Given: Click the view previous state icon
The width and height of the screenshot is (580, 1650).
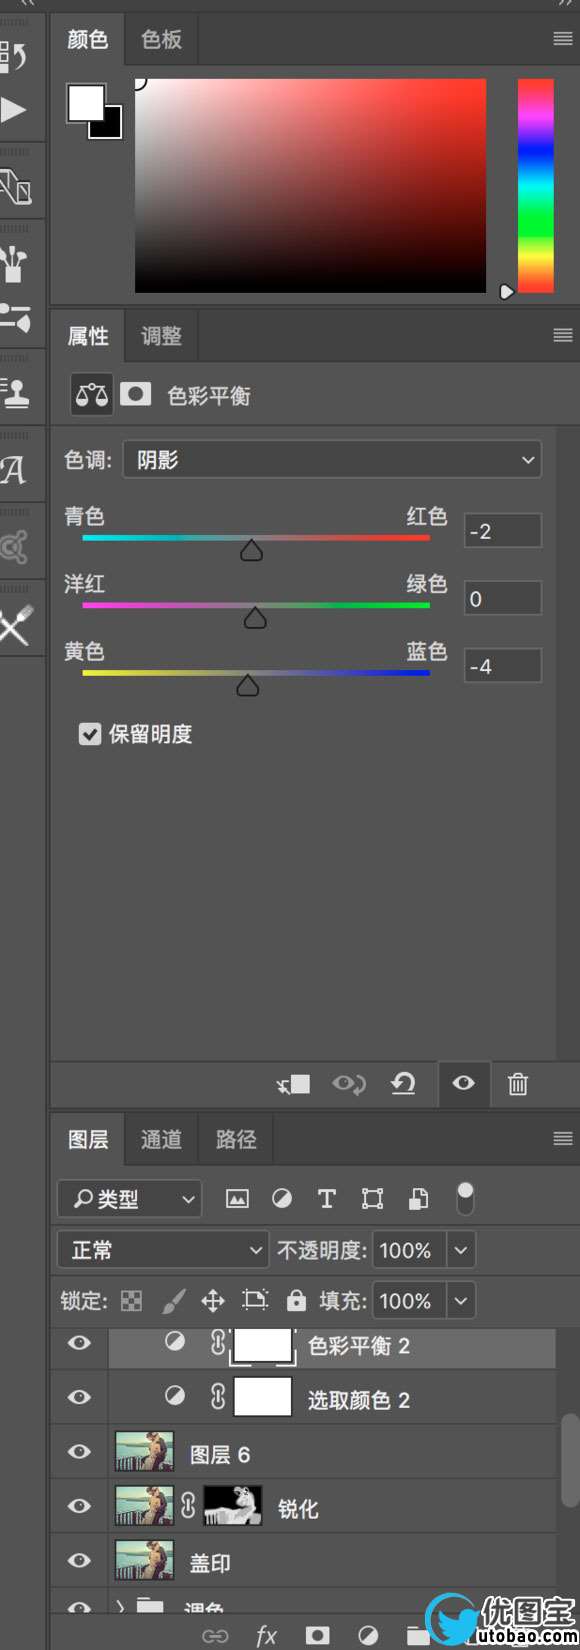Looking at the screenshot, I should [349, 1084].
